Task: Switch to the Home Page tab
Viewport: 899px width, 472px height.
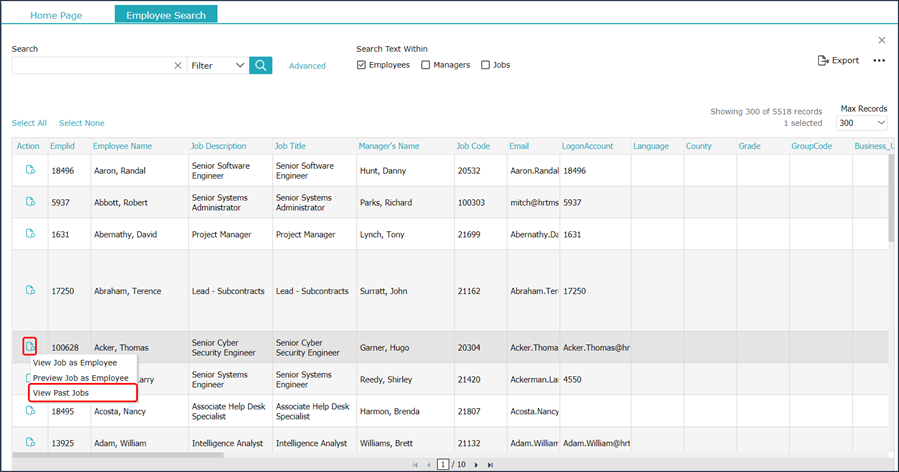Action: (56, 16)
